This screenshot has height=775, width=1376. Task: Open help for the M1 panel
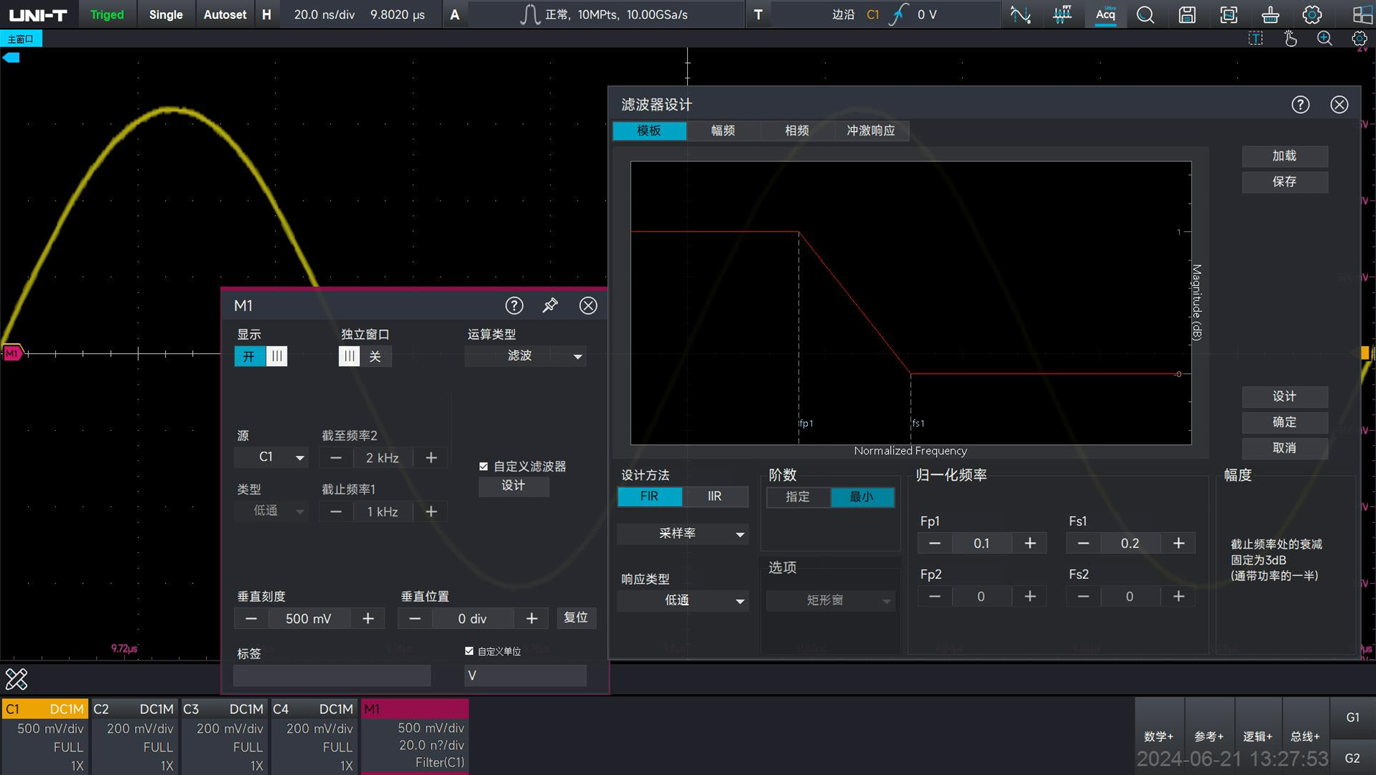click(514, 305)
